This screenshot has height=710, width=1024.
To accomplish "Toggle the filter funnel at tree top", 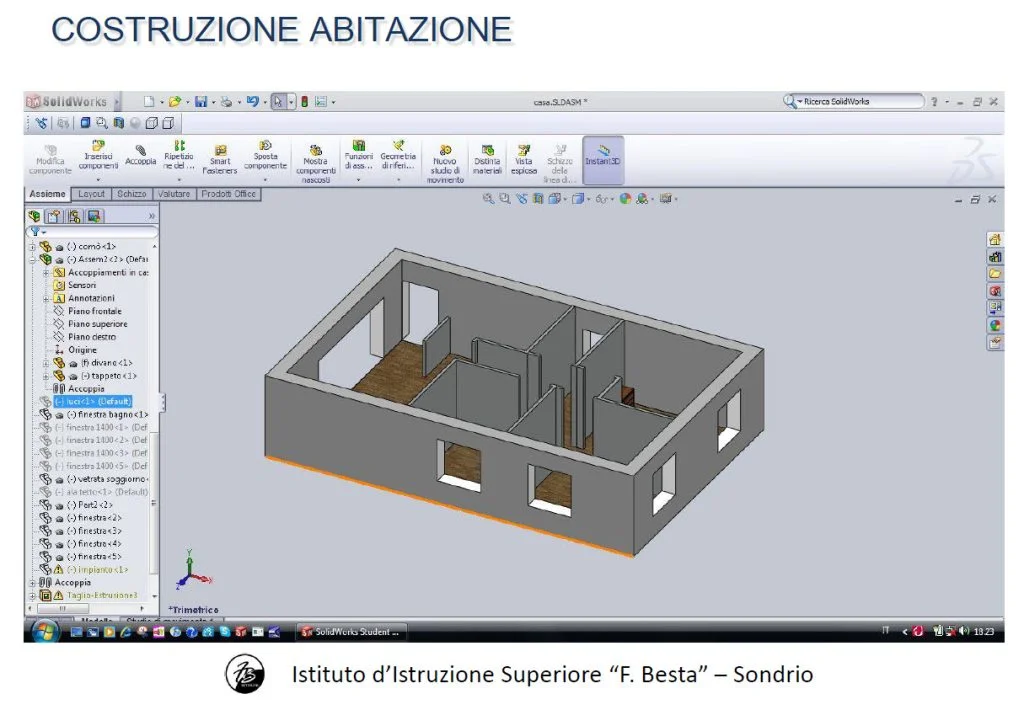I will pos(34,229).
